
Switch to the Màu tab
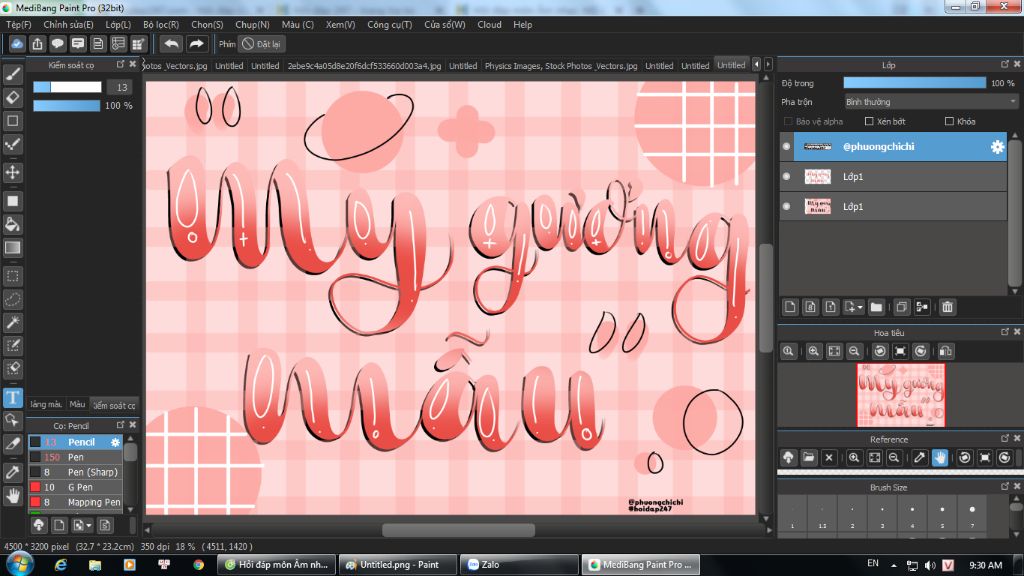pyautogui.click(x=77, y=405)
